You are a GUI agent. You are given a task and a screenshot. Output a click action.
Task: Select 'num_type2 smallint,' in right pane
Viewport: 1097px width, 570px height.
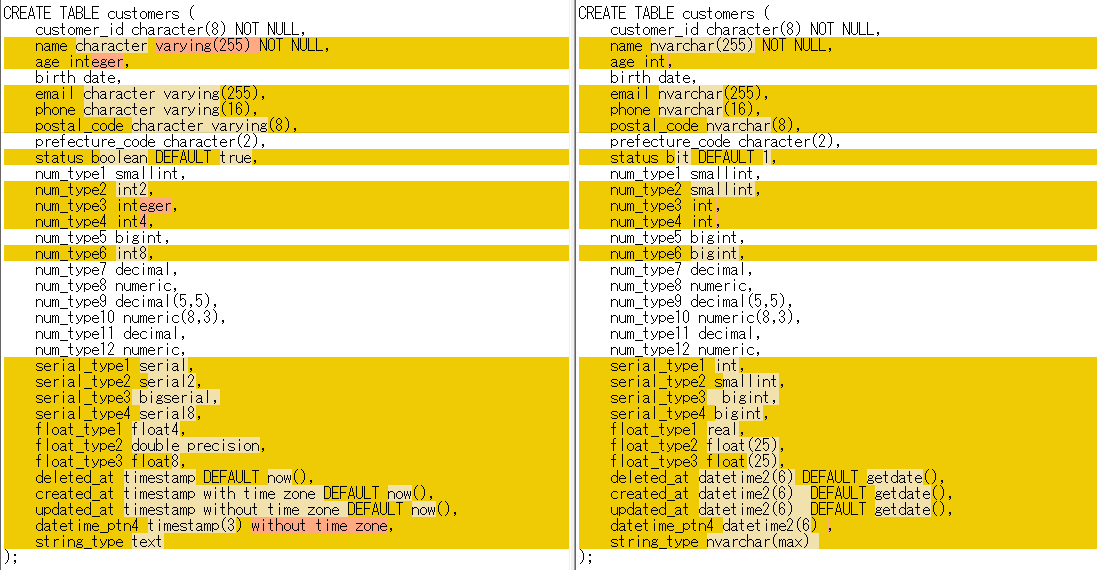point(685,190)
